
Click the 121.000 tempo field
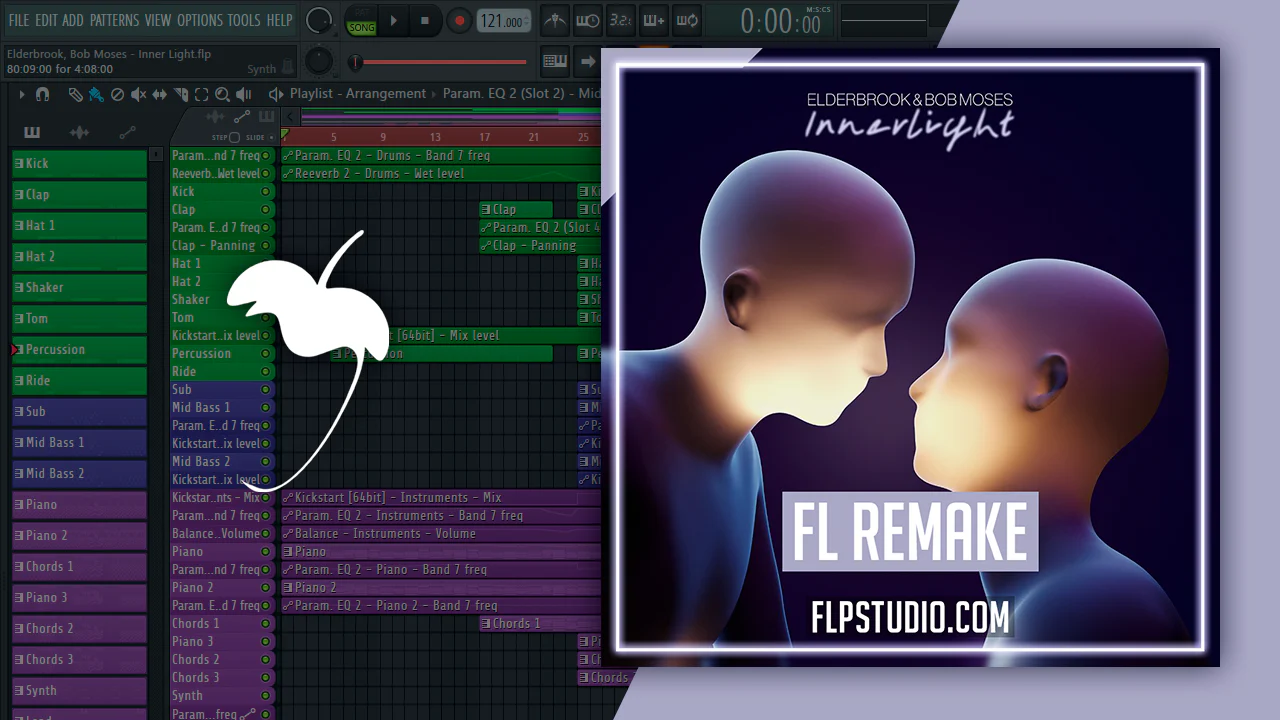coord(503,21)
